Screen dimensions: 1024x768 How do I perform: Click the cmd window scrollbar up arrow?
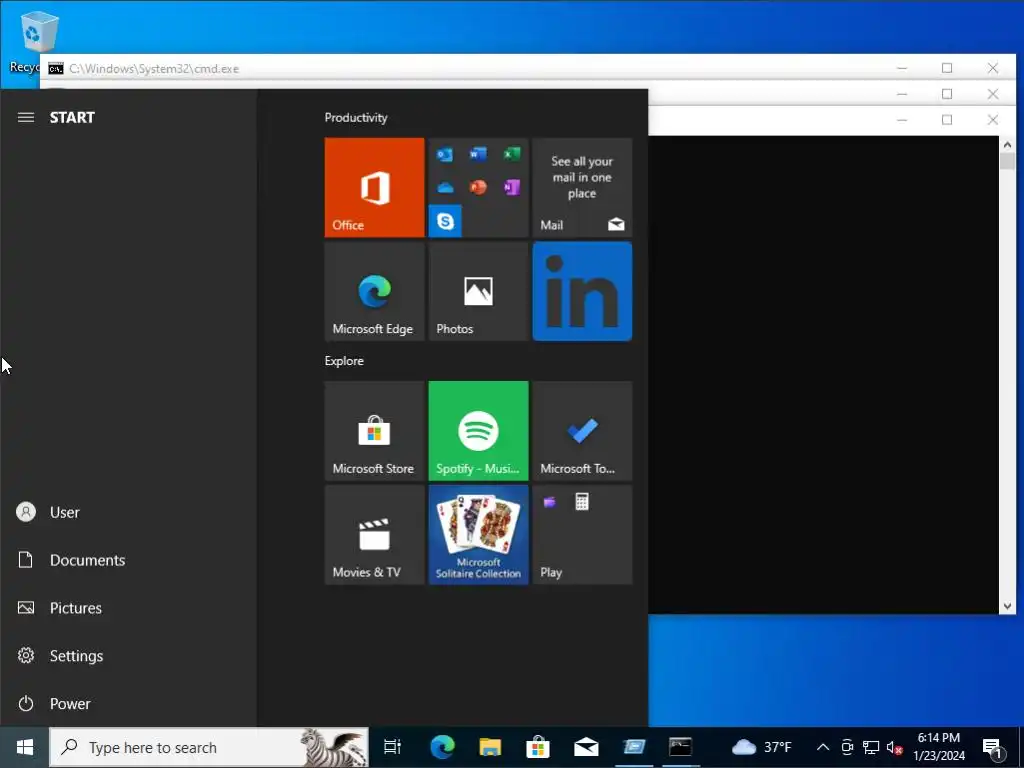click(x=1007, y=144)
